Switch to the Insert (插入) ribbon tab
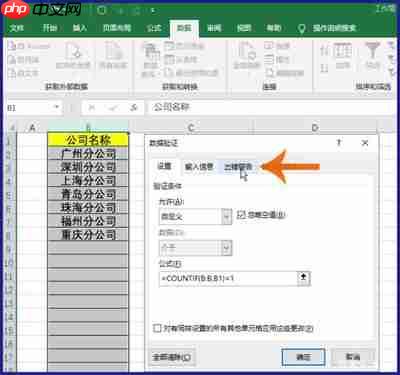 coord(80,28)
